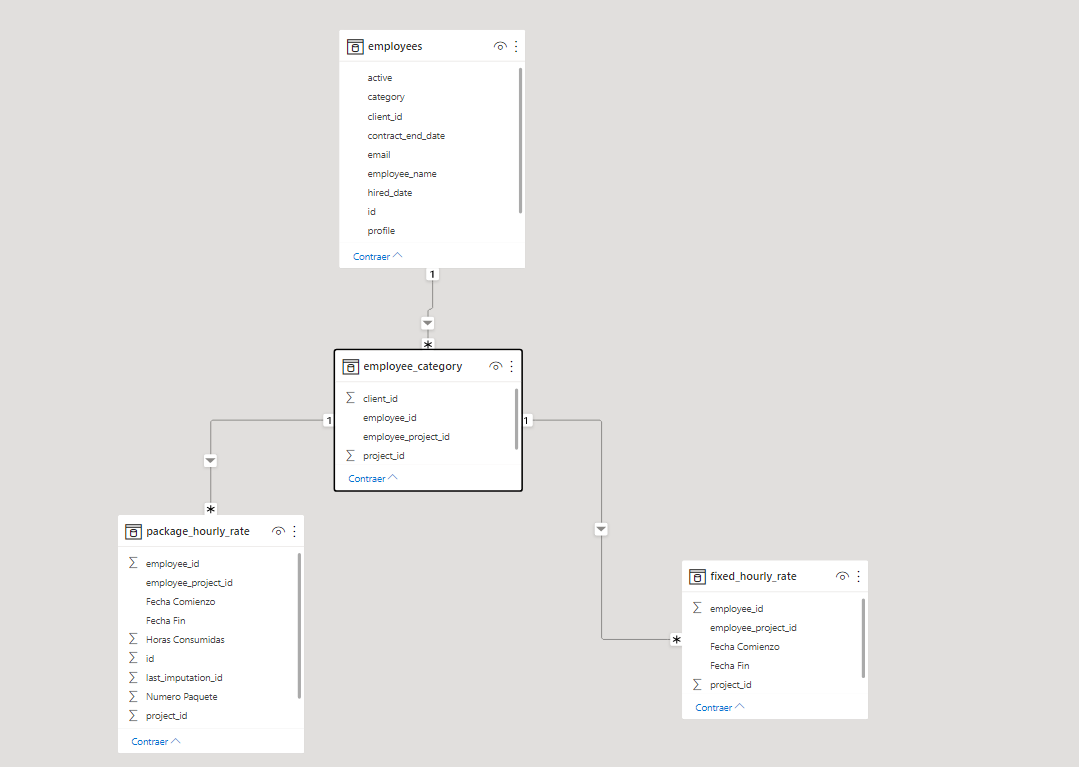Toggle visibility of package_hourly_rate table
Image resolution: width=1079 pixels, height=767 pixels.
pos(278,531)
